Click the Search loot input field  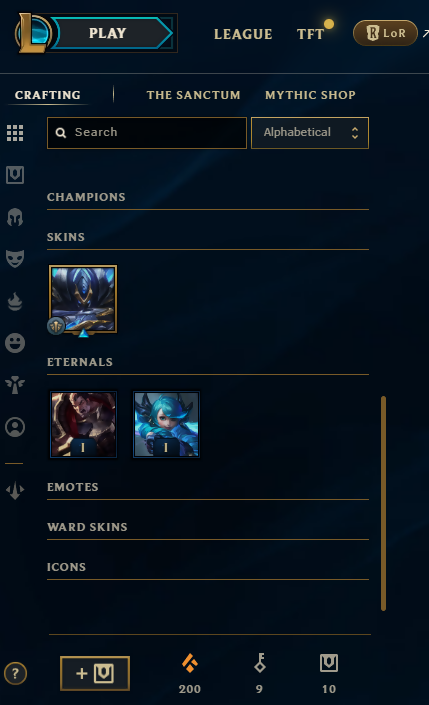(147, 133)
